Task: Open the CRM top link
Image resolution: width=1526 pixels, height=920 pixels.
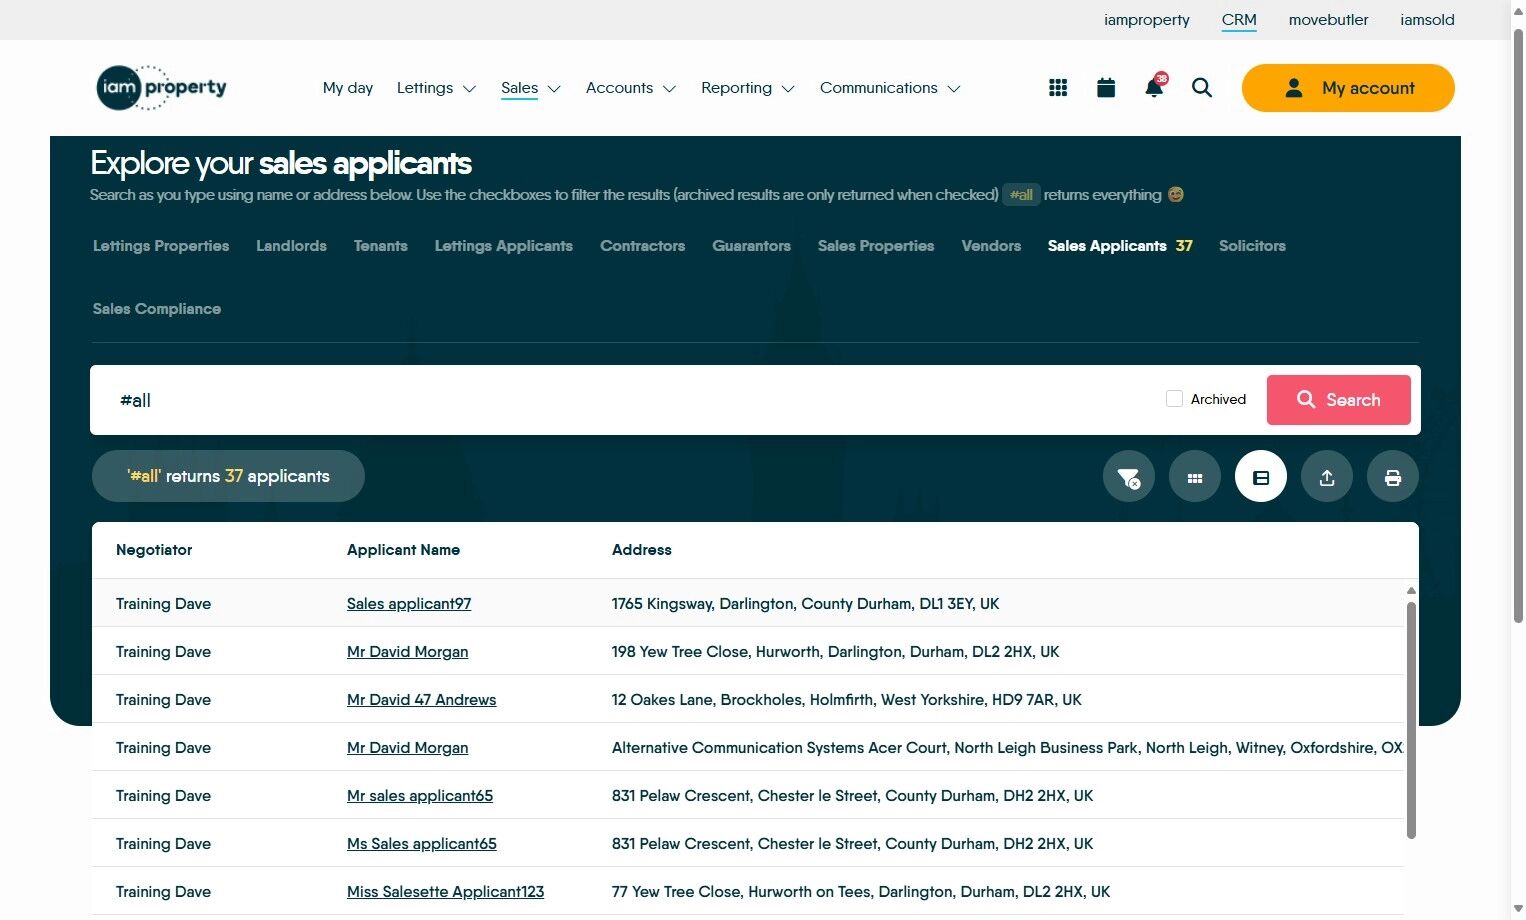Action: tap(1239, 20)
